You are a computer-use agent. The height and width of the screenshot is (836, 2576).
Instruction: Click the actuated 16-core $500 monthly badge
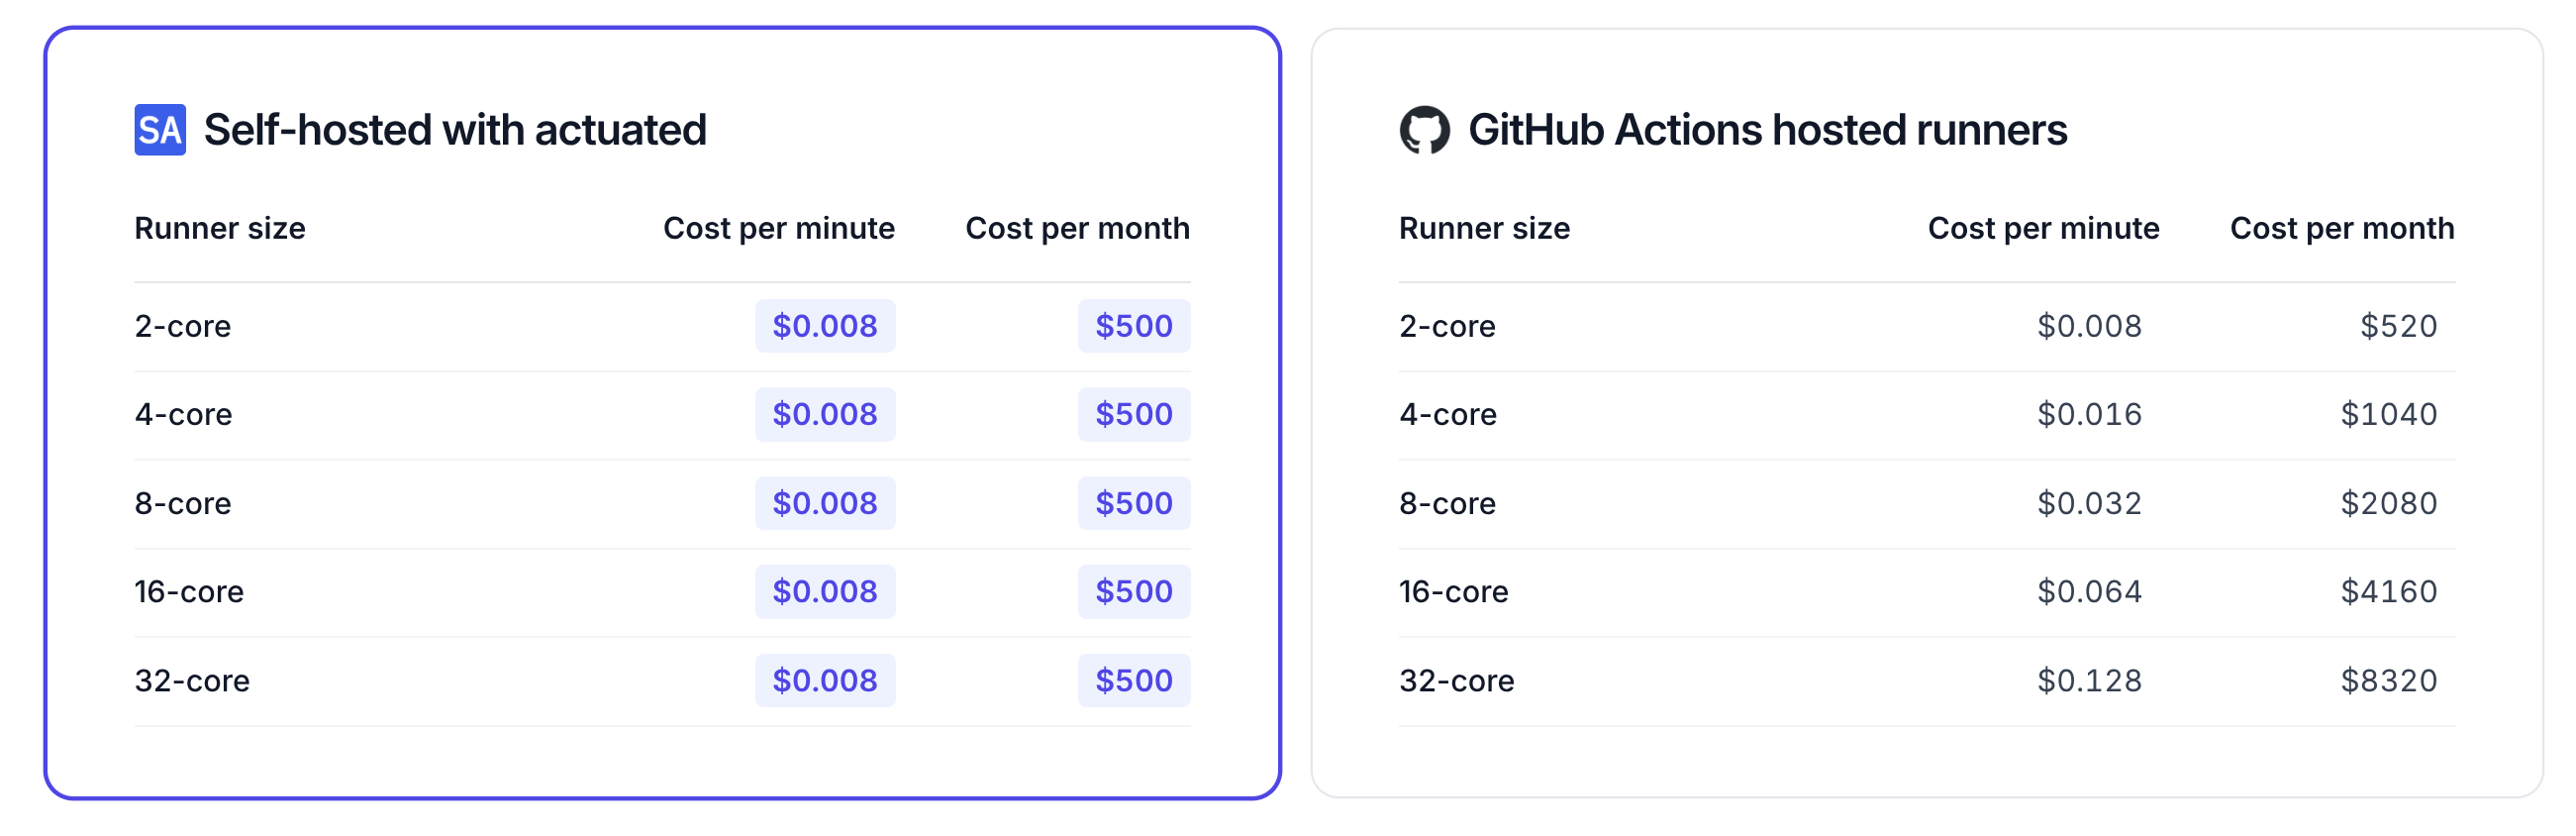[1133, 591]
